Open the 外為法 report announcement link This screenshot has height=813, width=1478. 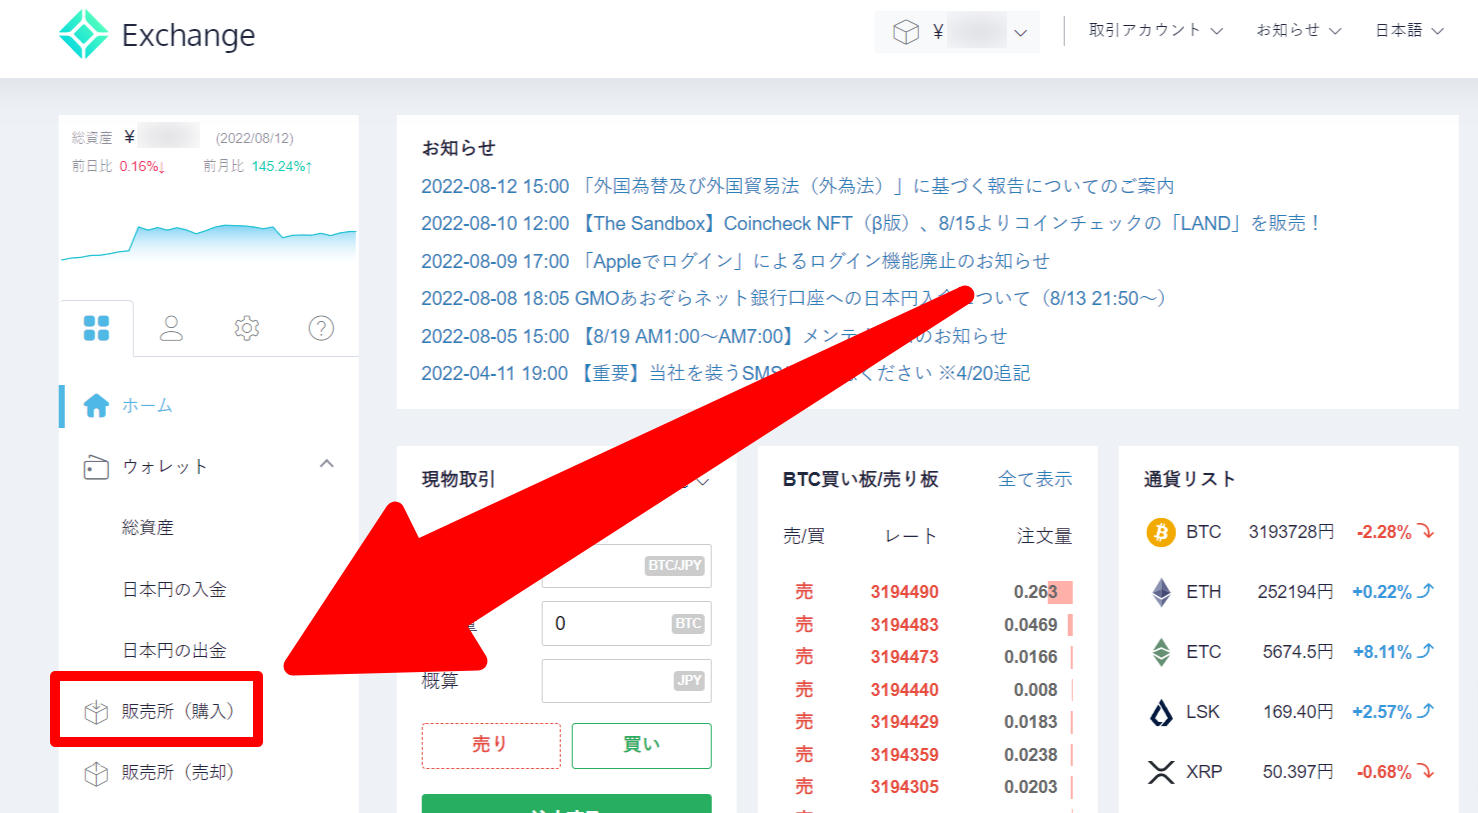tap(797, 186)
